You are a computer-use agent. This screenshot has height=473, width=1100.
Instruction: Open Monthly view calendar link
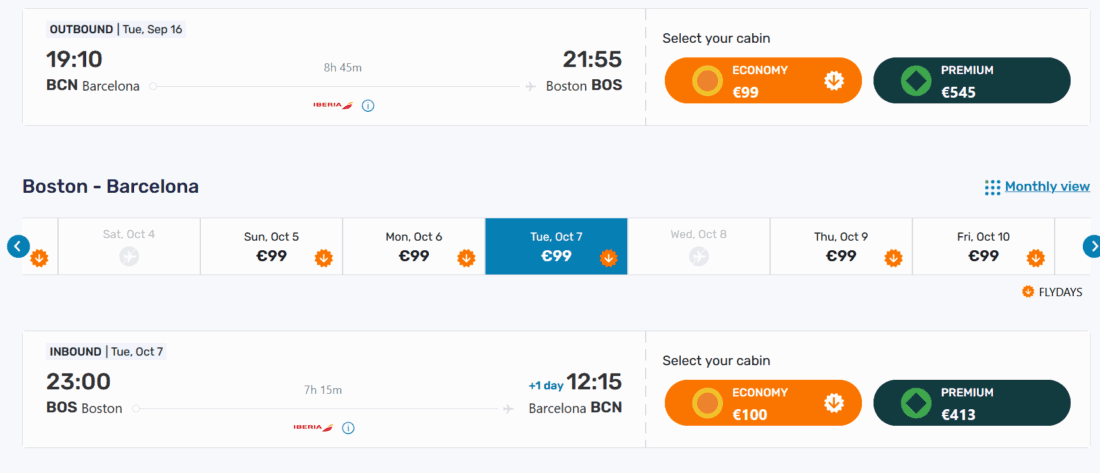[x=1047, y=187]
